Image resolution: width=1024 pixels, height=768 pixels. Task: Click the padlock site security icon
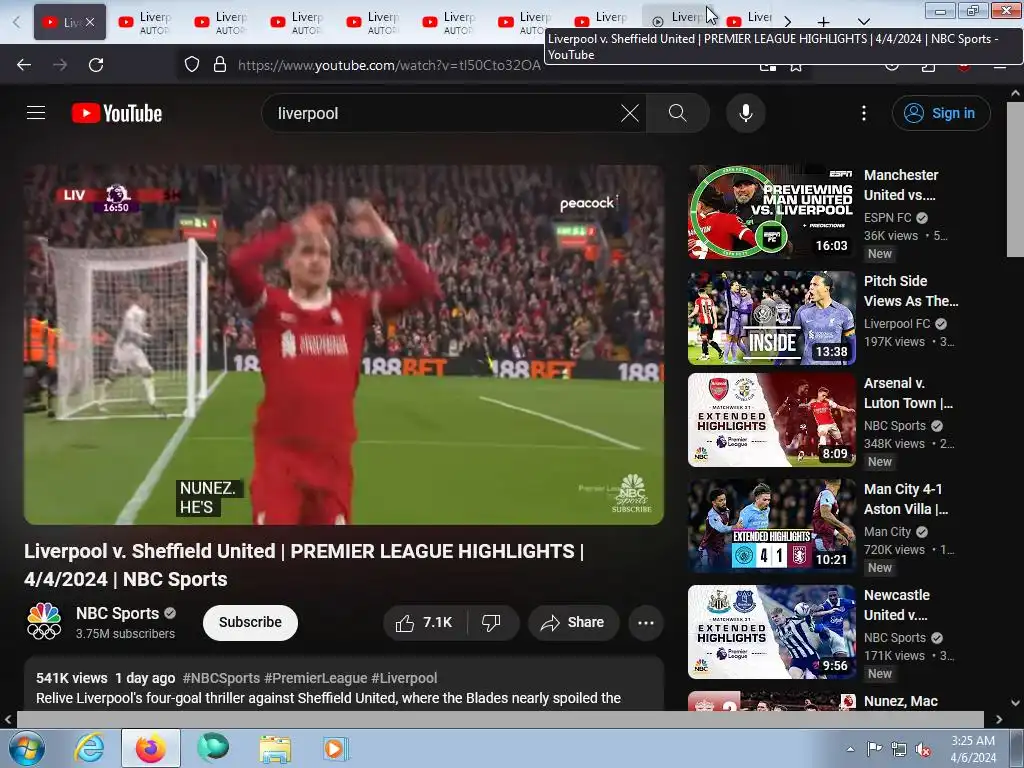point(220,64)
